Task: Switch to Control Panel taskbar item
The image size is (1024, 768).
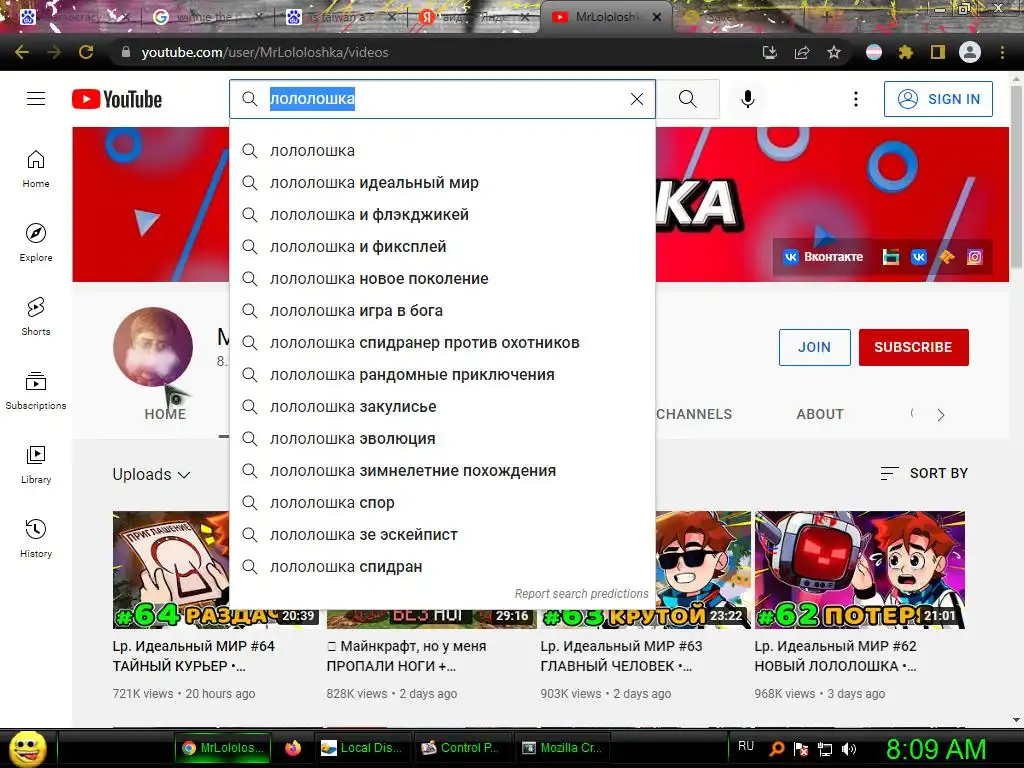Action: [x=460, y=748]
